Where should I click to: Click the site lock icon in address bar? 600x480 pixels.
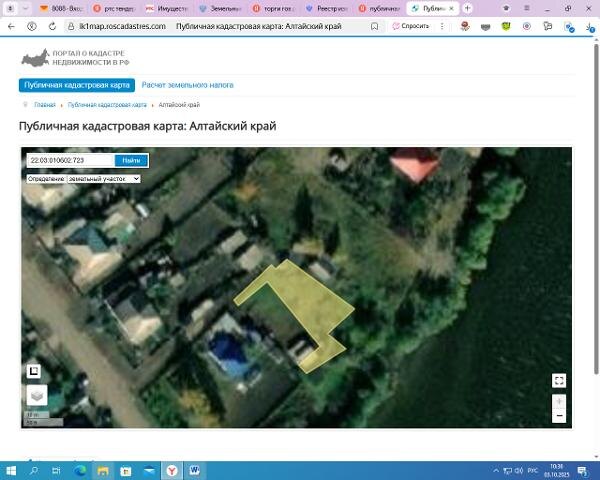pyautogui.click(x=71, y=26)
